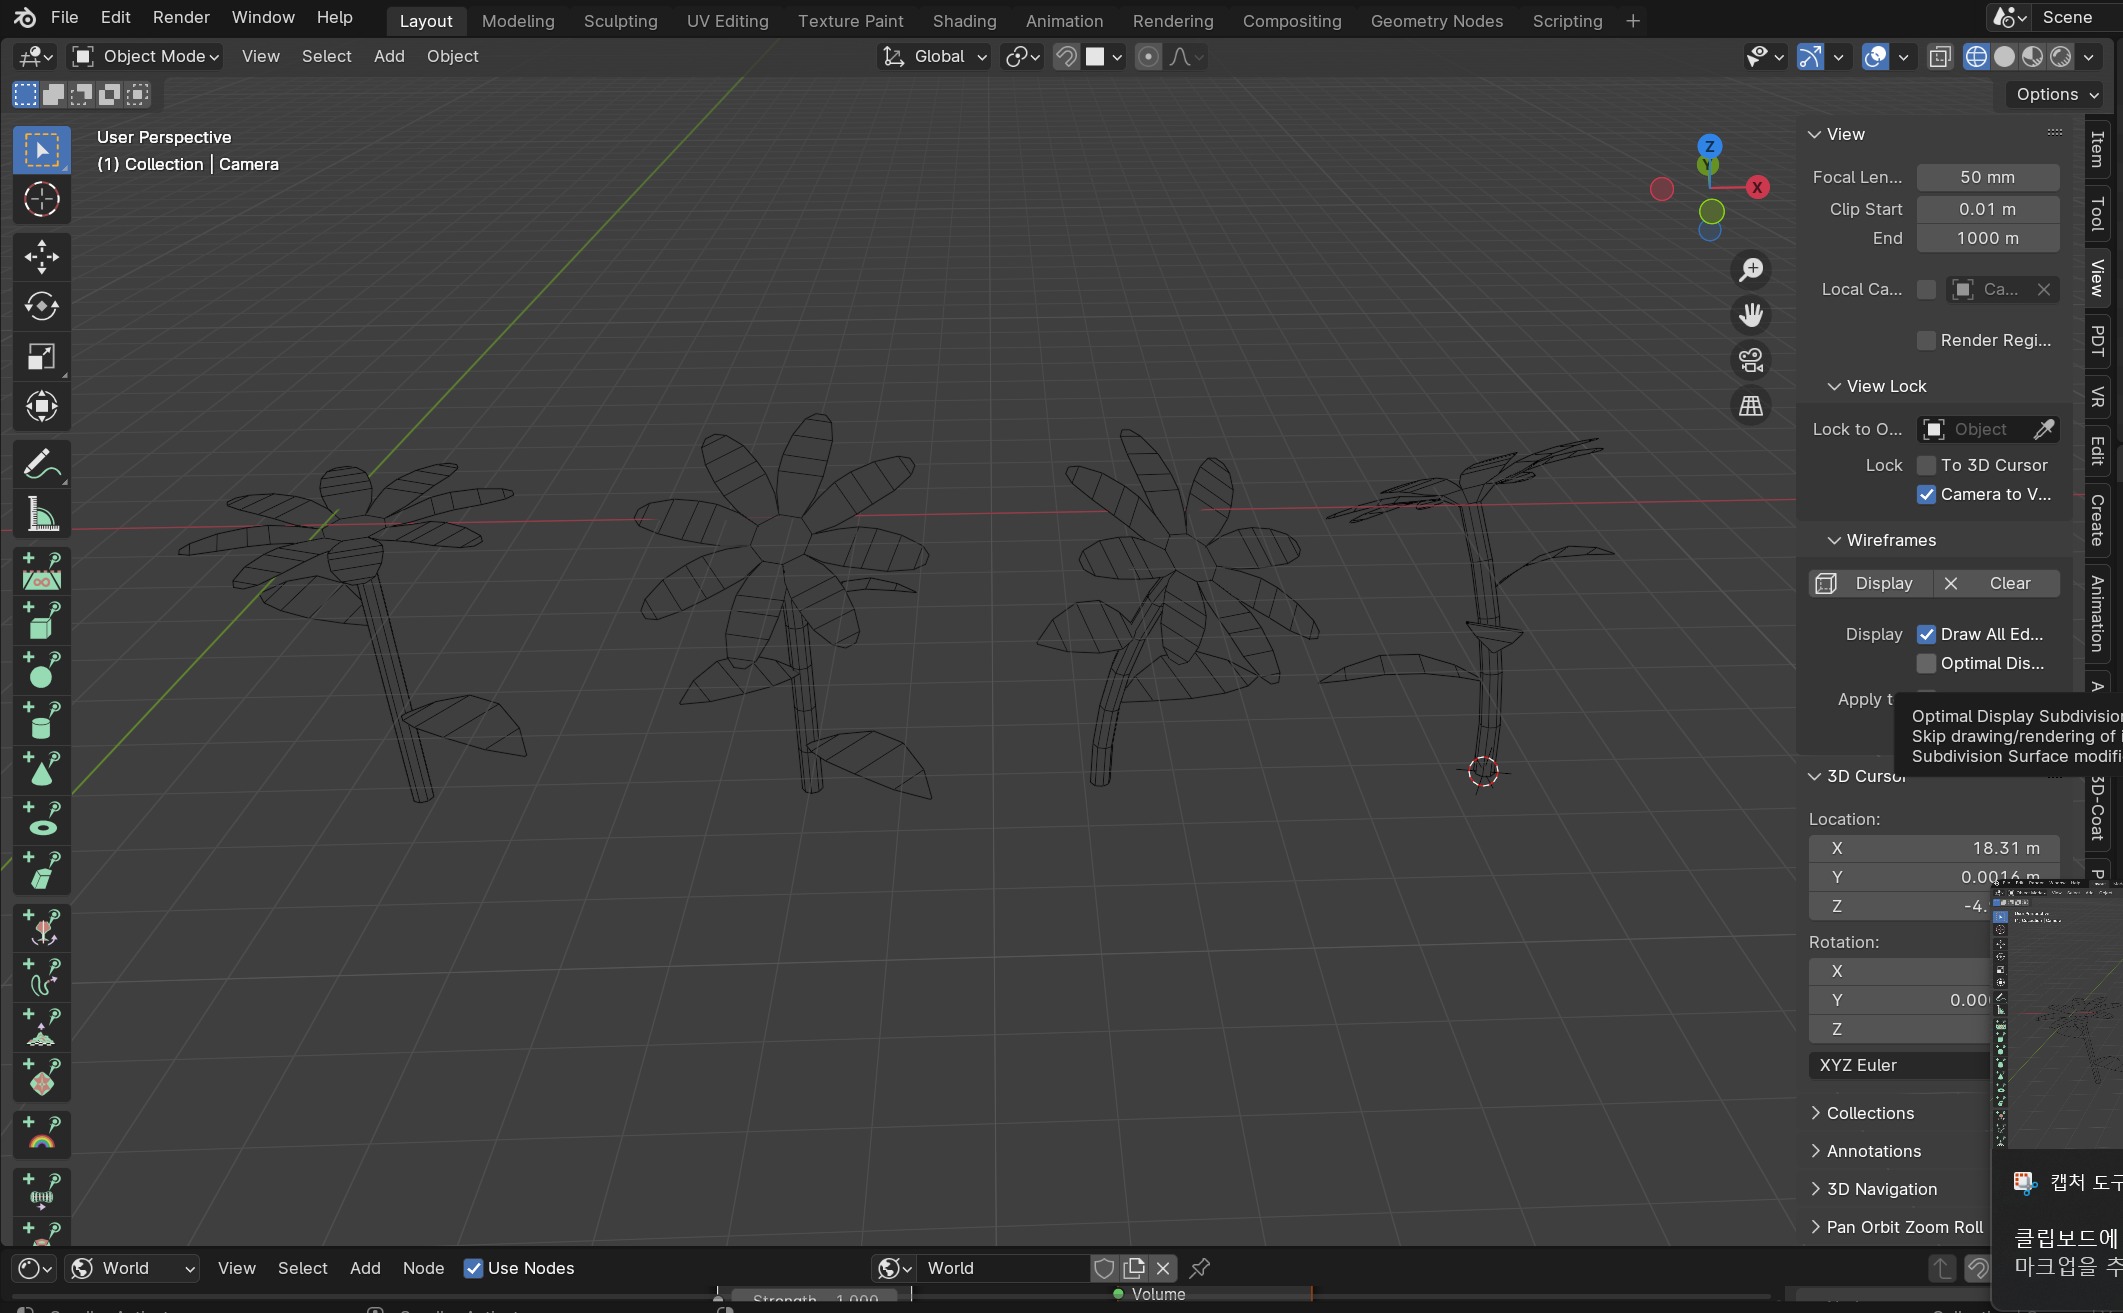Edit the Focal Length 50 mm field
Viewport: 2123px width, 1313px height.
pyautogui.click(x=1987, y=177)
